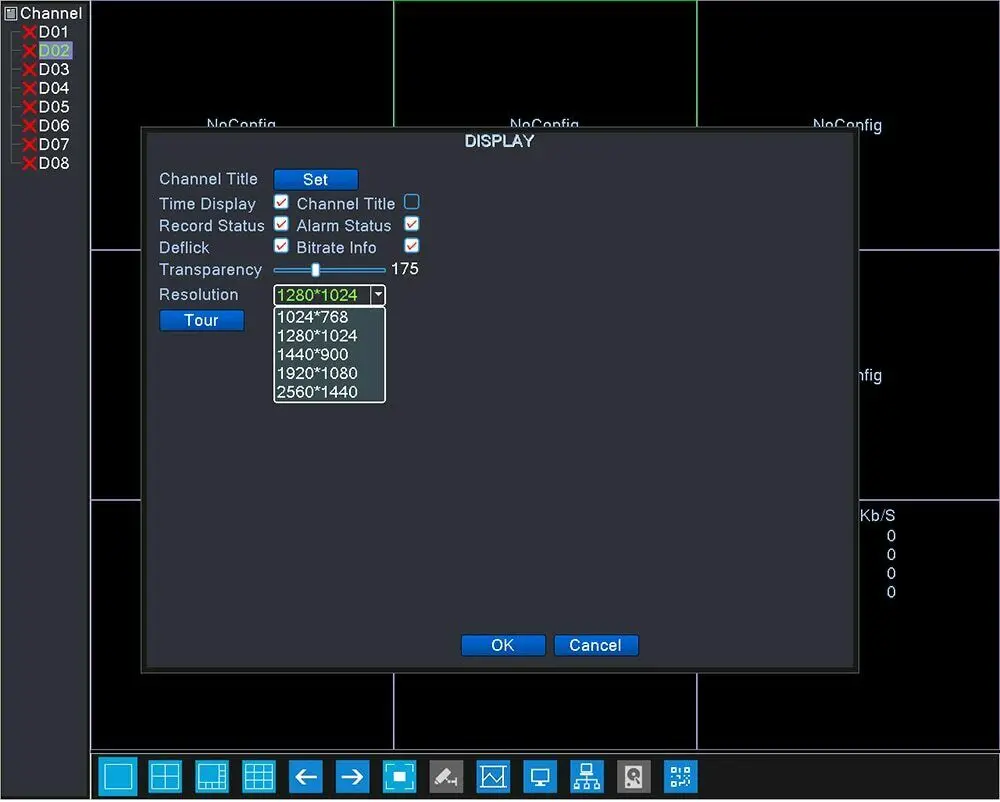Screen dimensions: 1000x802
Task: Go to previous page with left arrow
Action: [305, 778]
